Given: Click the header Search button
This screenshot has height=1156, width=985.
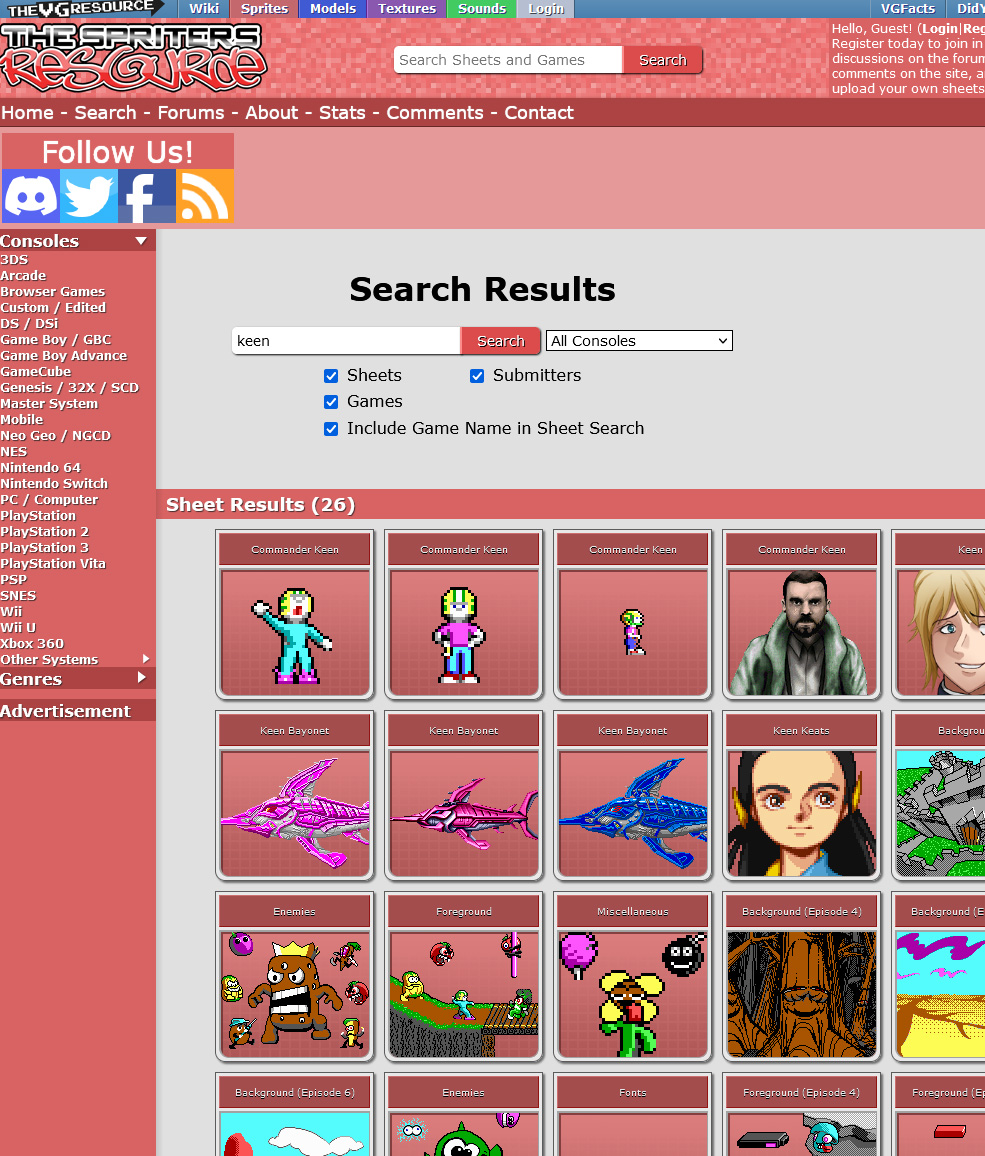Looking at the screenshot, I should pyautogui.click(x=662, y=60).
